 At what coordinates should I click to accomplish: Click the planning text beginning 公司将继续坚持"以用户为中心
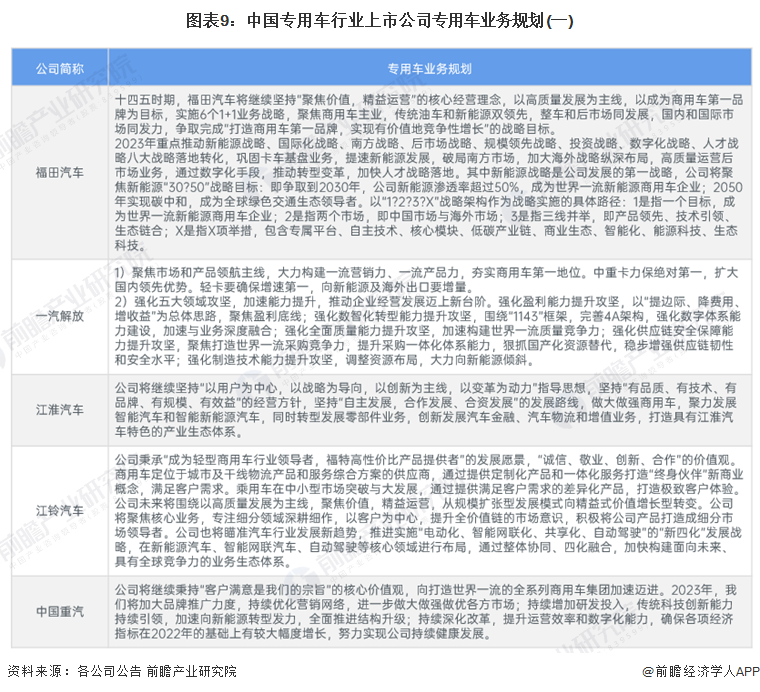click(426, 410)
